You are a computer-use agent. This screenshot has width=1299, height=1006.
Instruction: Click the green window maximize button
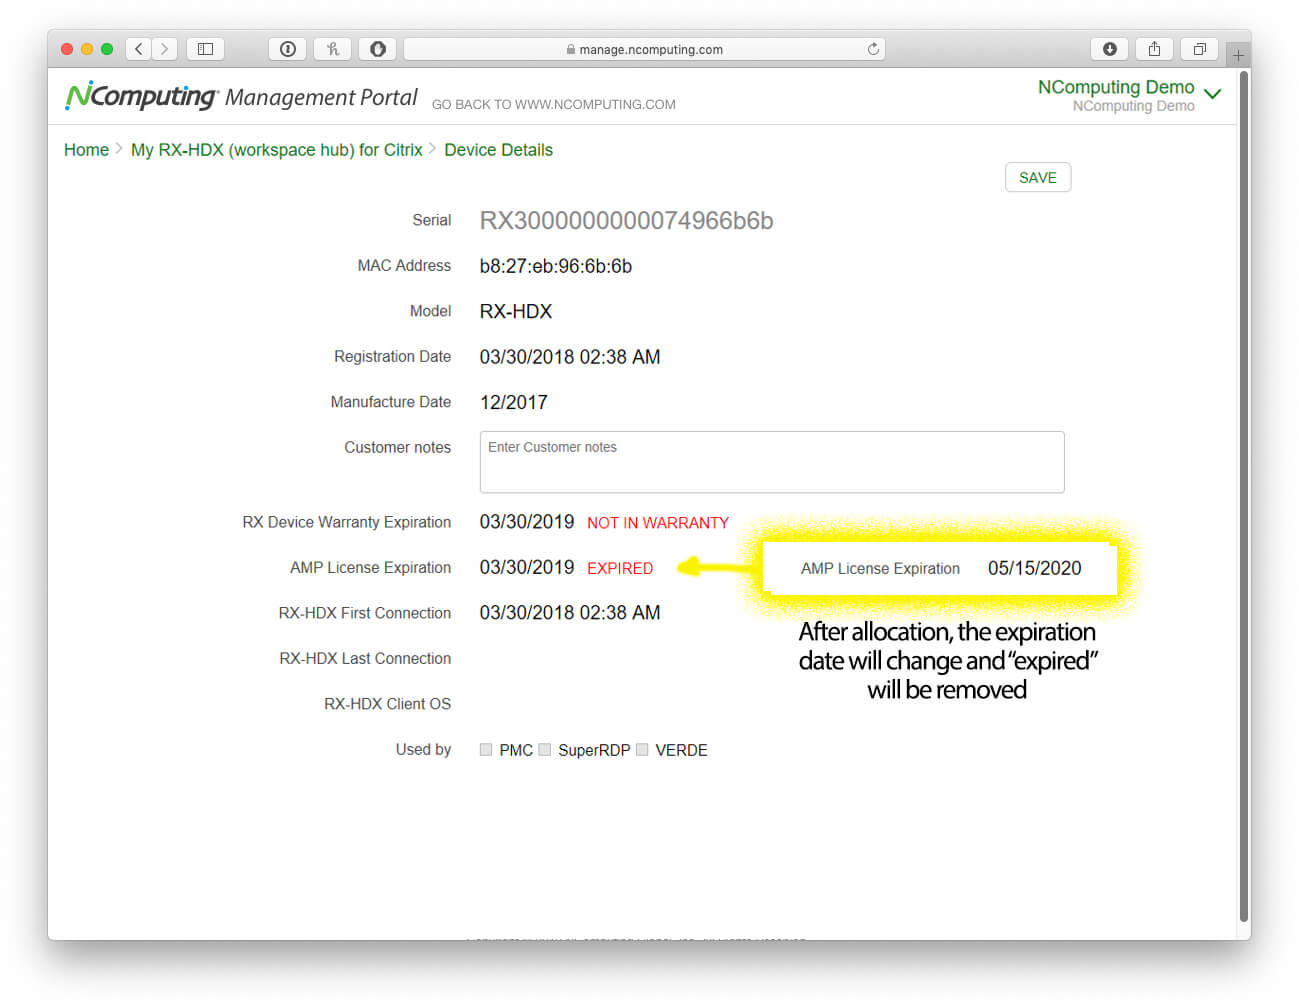(x=107, y=48)
